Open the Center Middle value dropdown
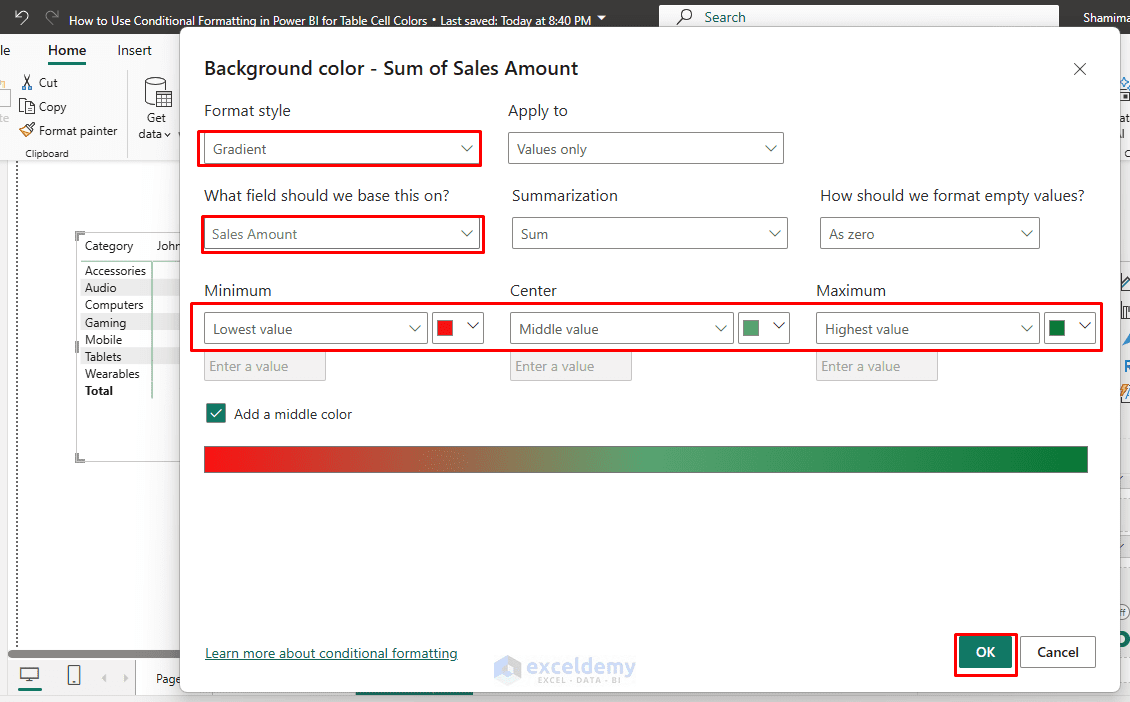The height and width of the screenshot is (702, 1130). tap(622, 329)
